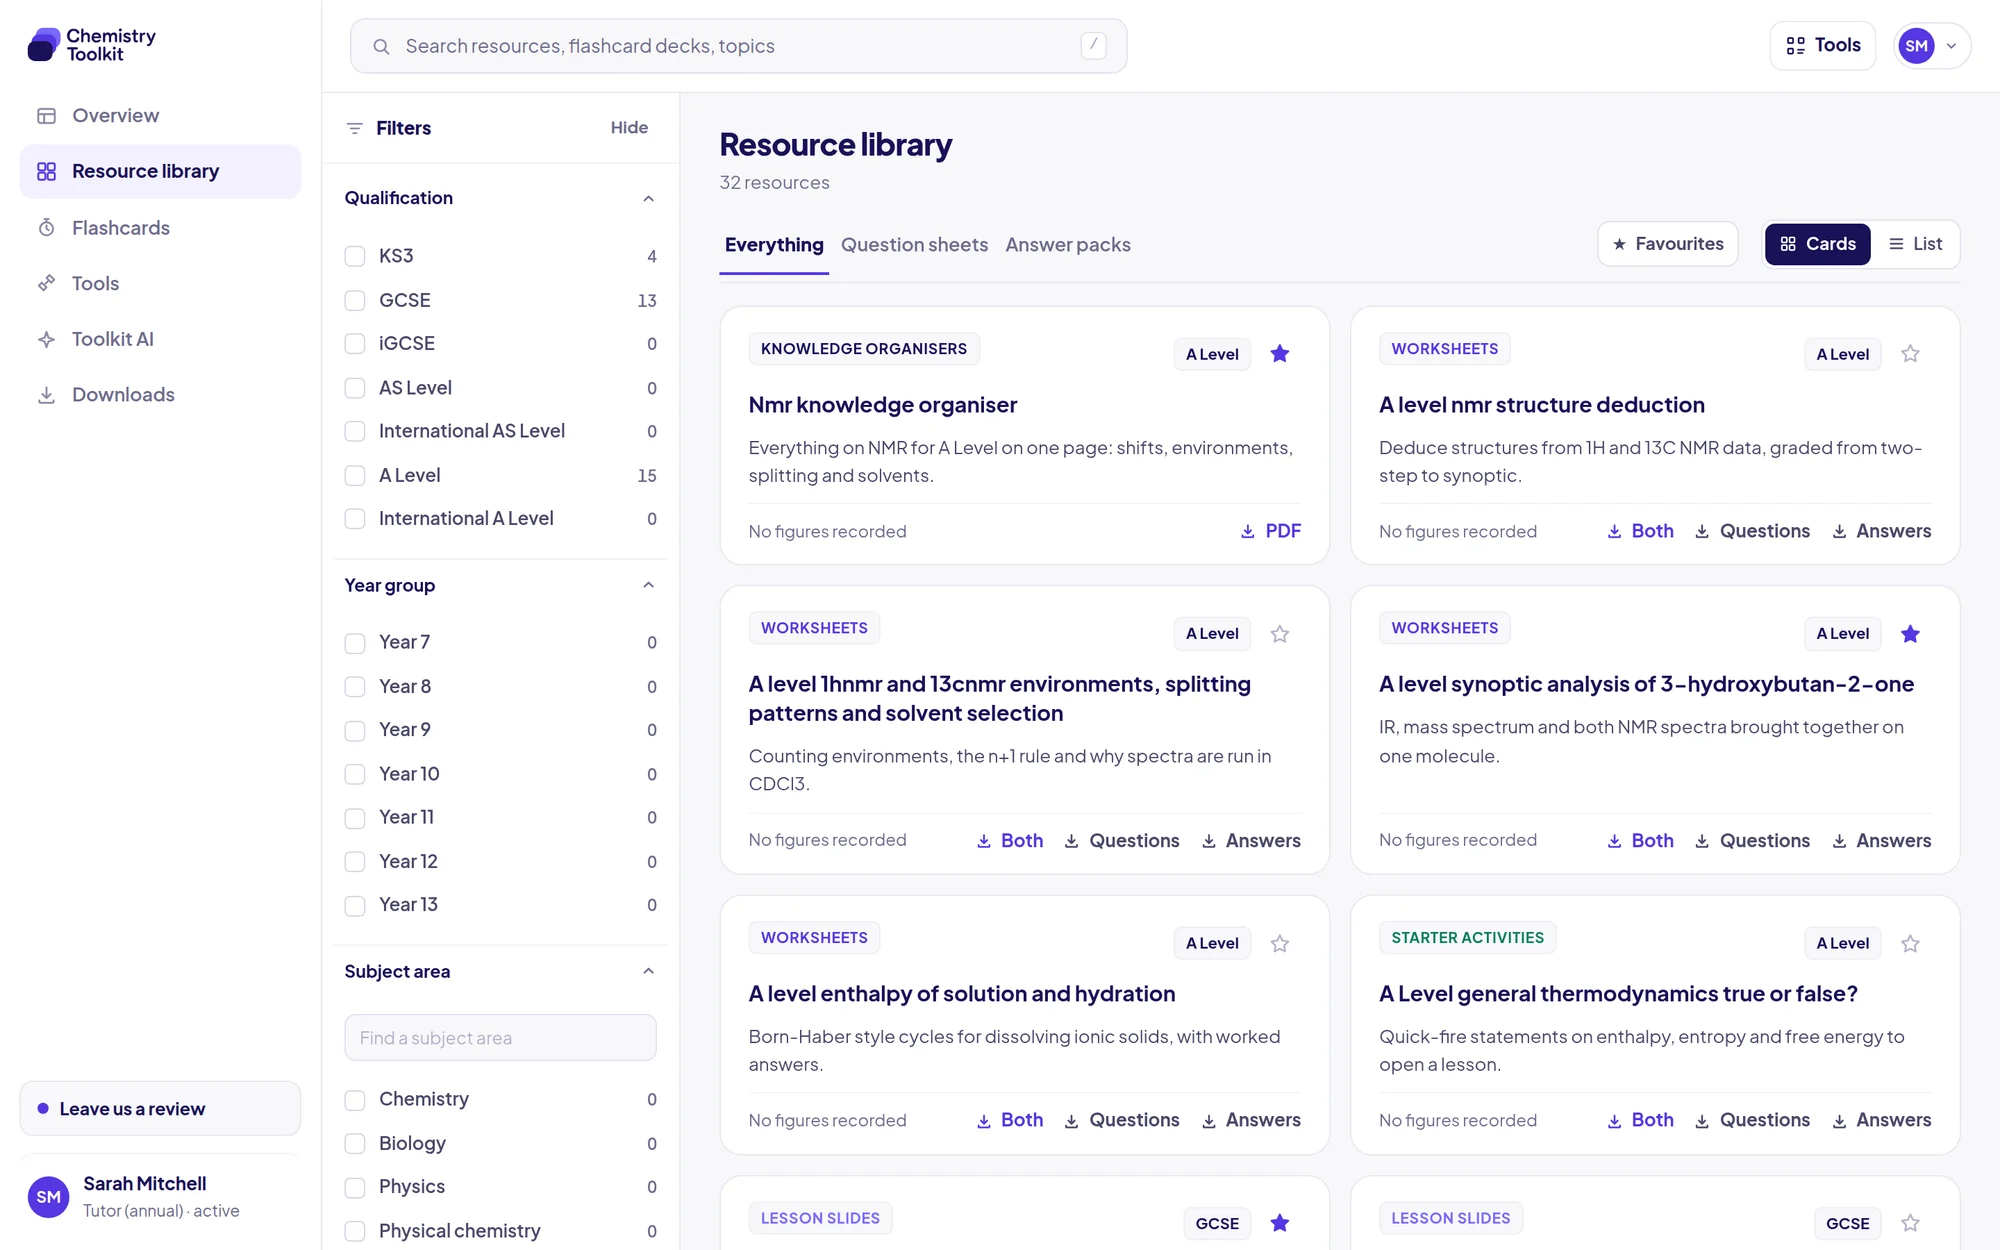The width and height of the screenshot is (2000, 1250).
Task: Open Downloads in the sidebar
Action: pos(160,395)
